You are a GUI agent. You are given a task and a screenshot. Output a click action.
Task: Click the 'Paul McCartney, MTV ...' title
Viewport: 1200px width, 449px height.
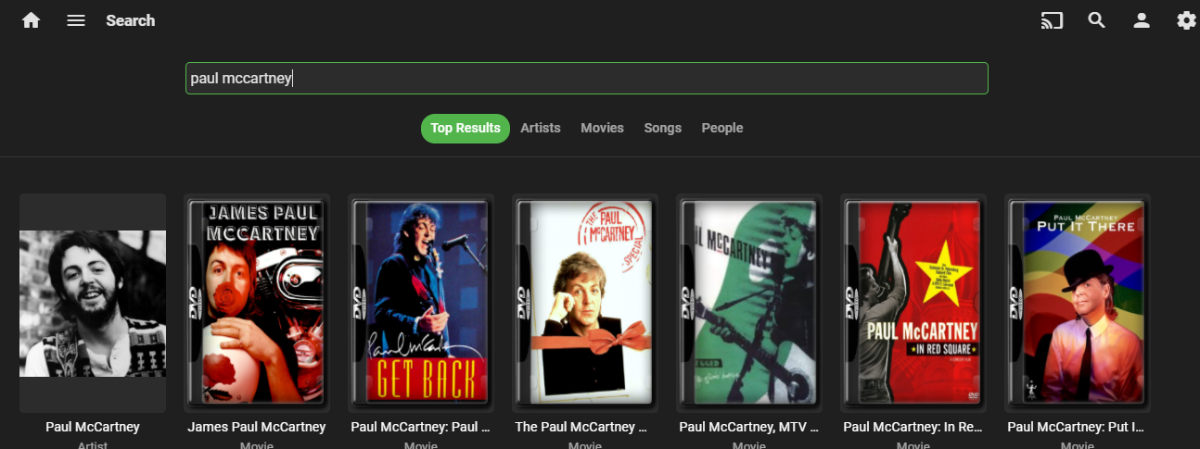tap(749, 427)
